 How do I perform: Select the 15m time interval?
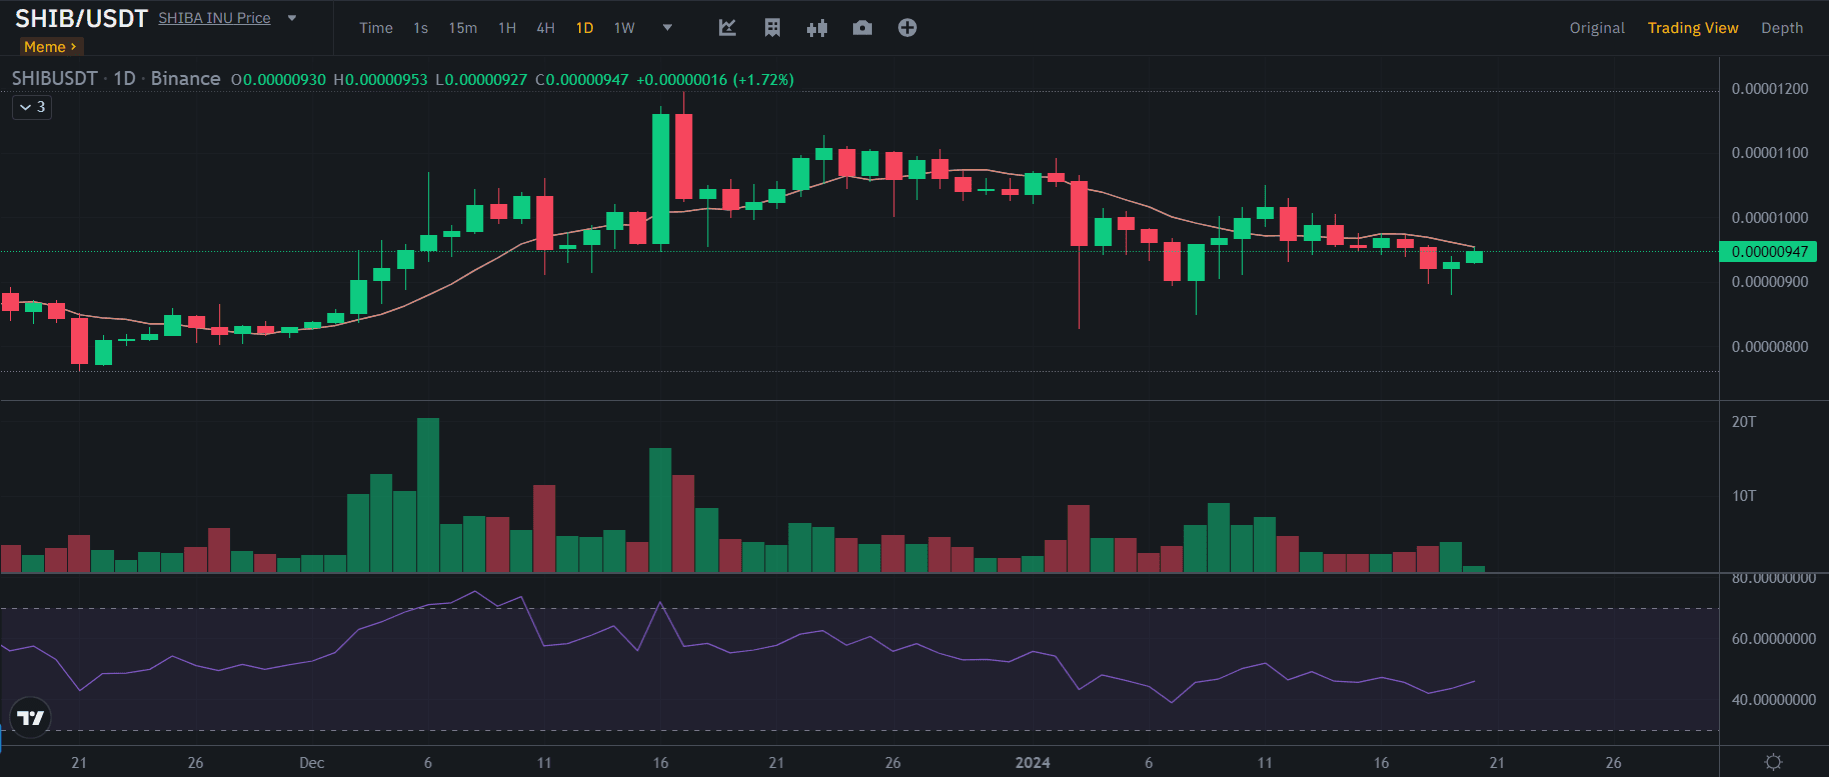click(462, 28)
